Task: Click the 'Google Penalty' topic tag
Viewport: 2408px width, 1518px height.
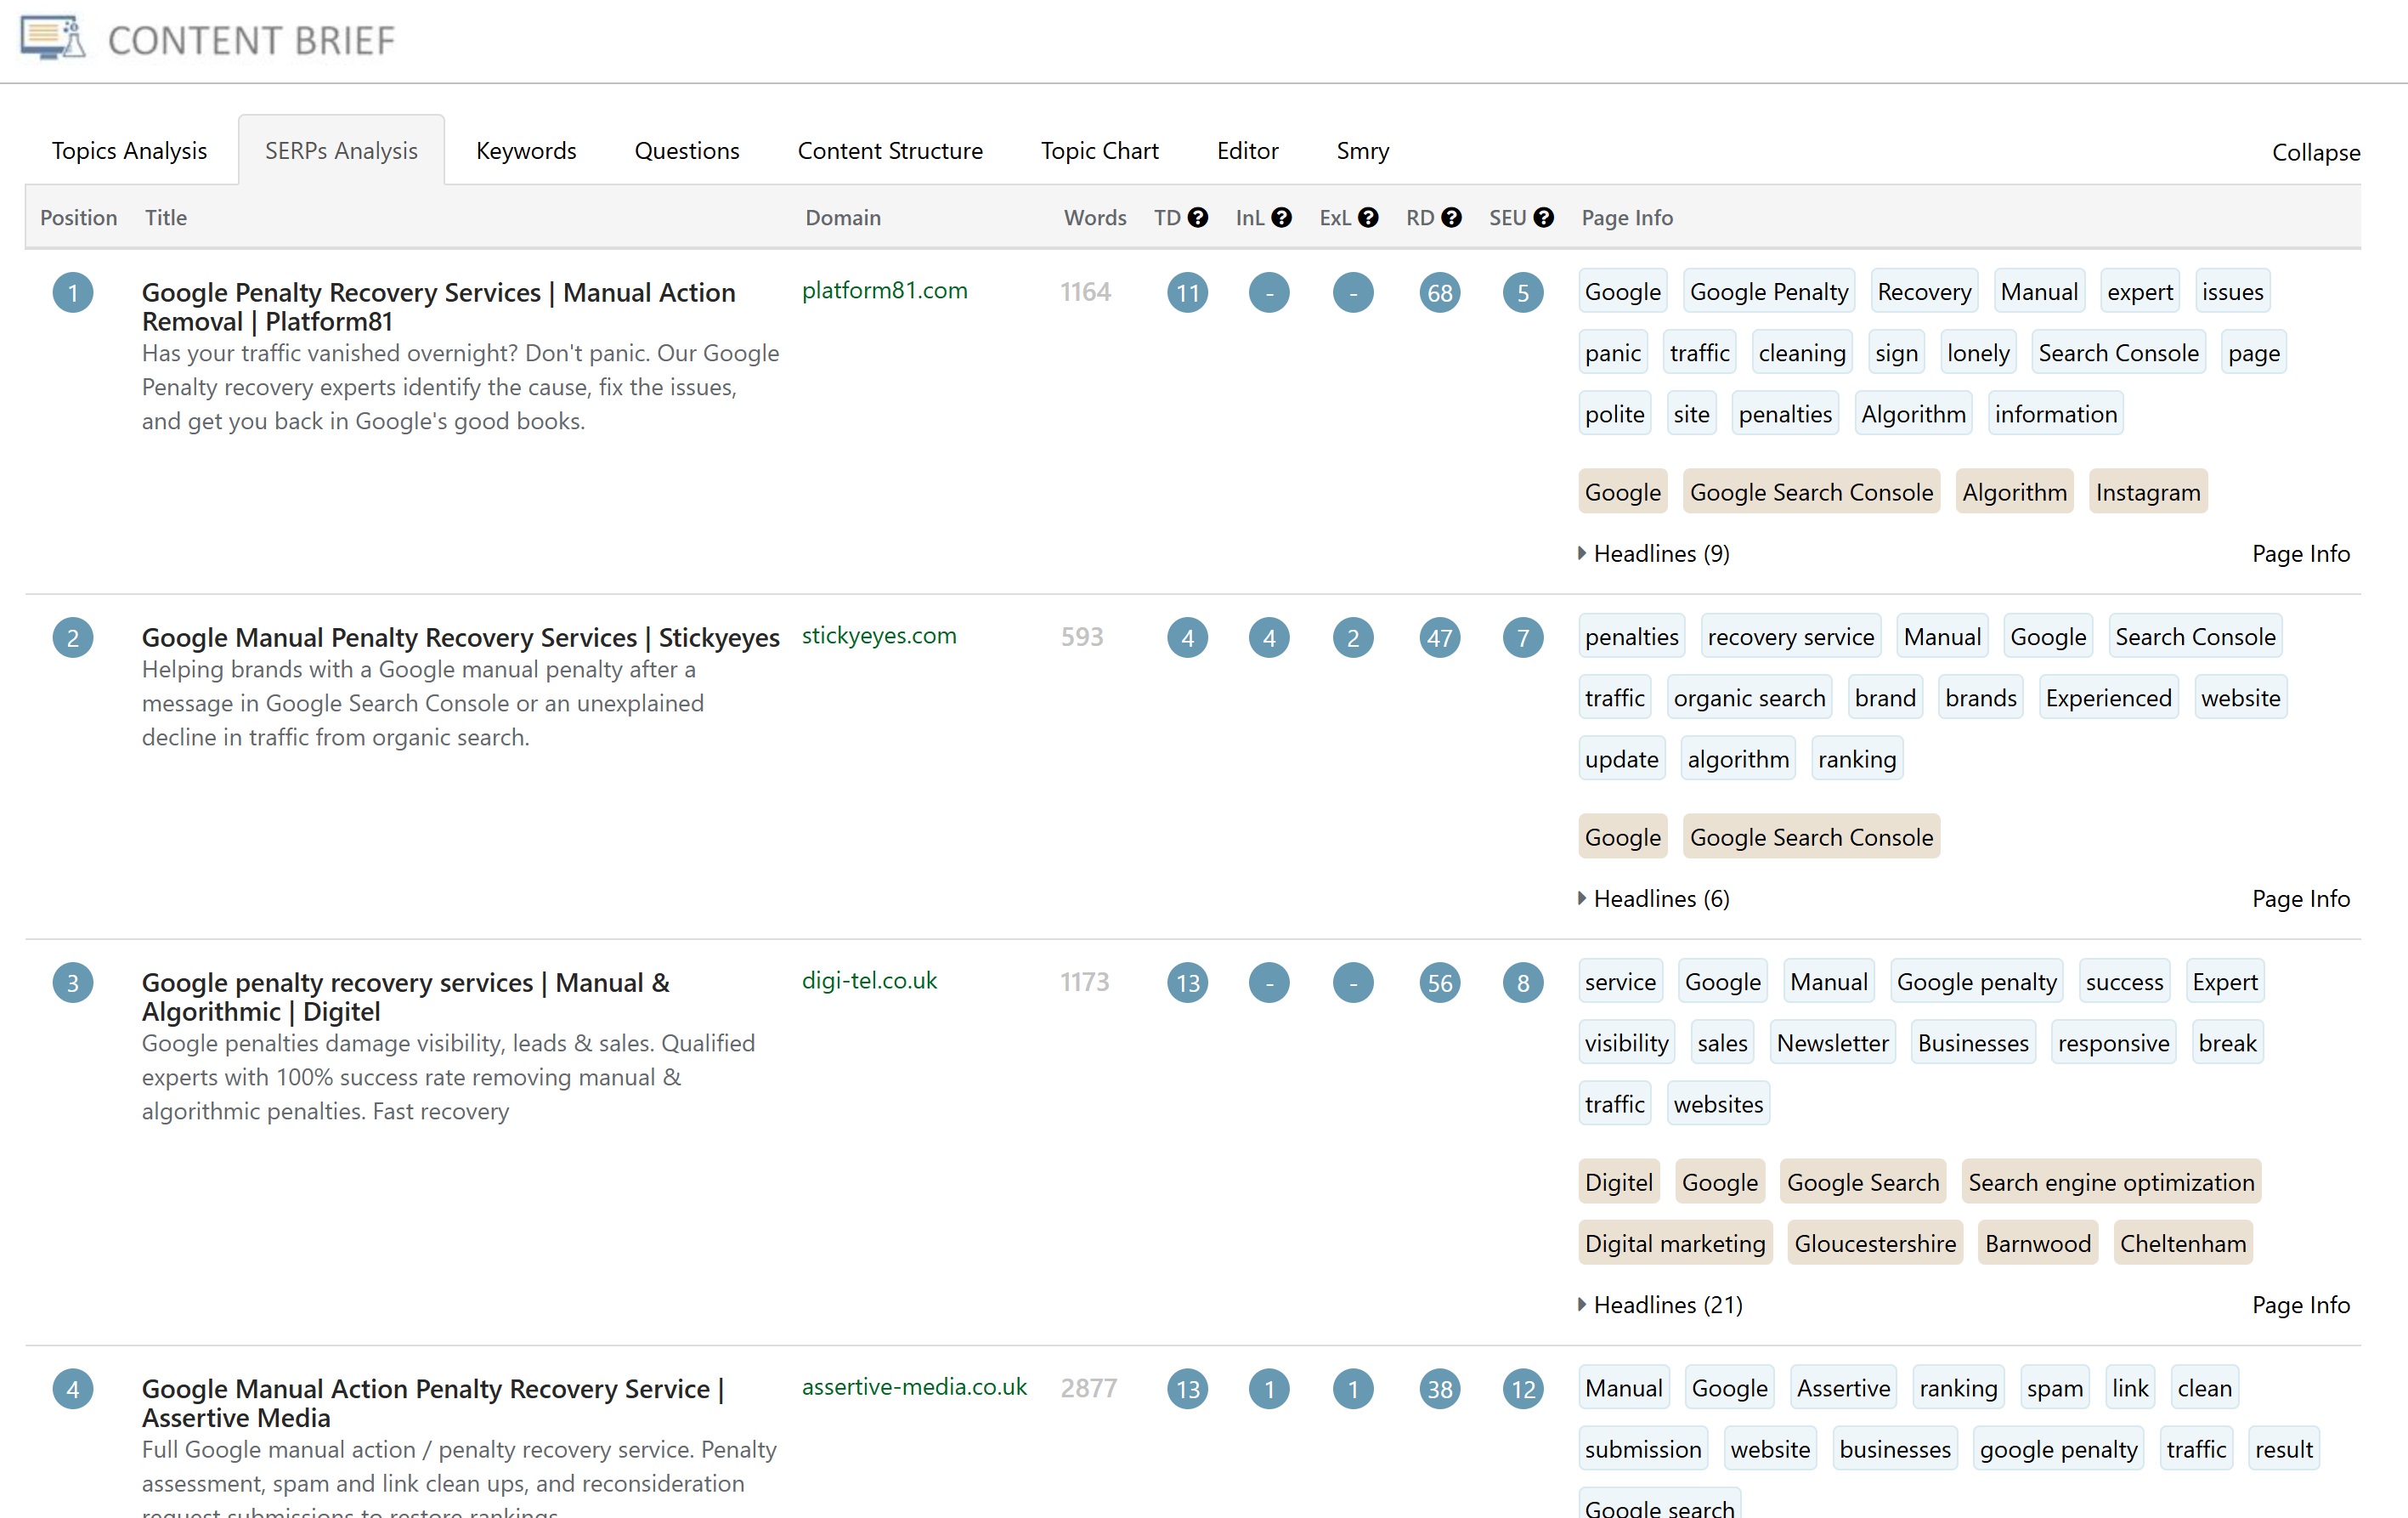Action: click(x=1769, y=292)
